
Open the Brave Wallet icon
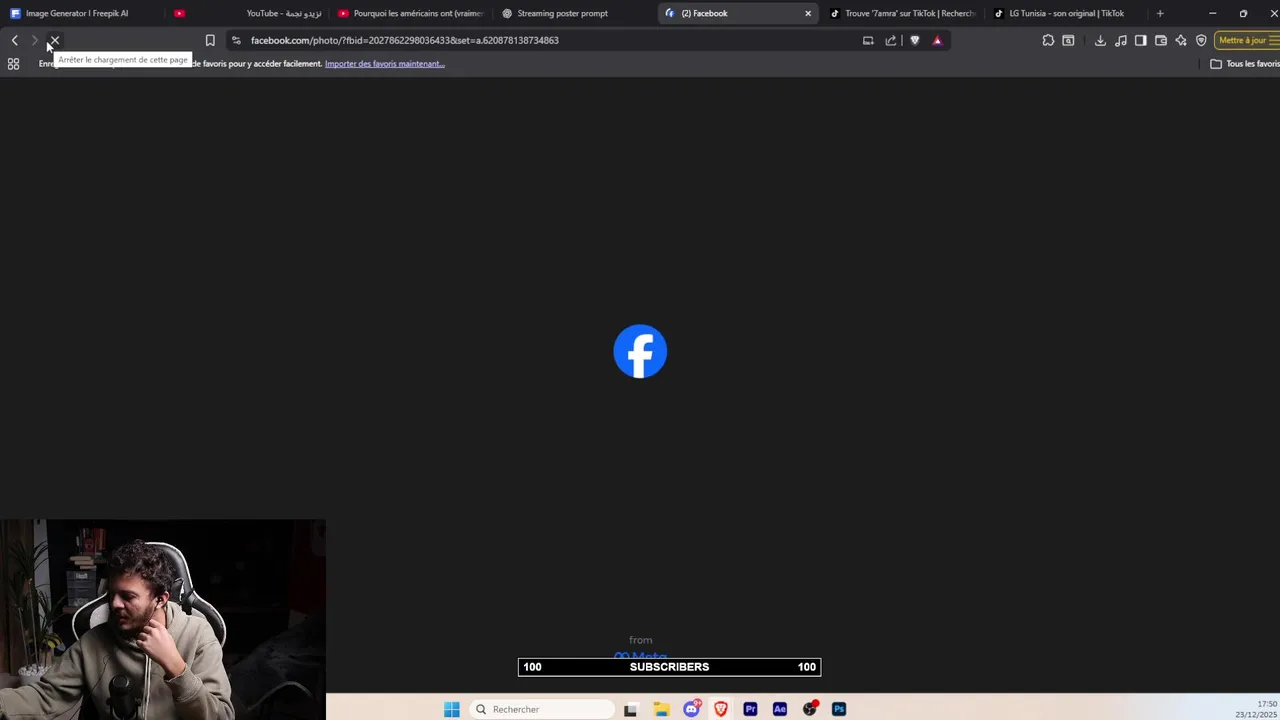pos(1160,40)
